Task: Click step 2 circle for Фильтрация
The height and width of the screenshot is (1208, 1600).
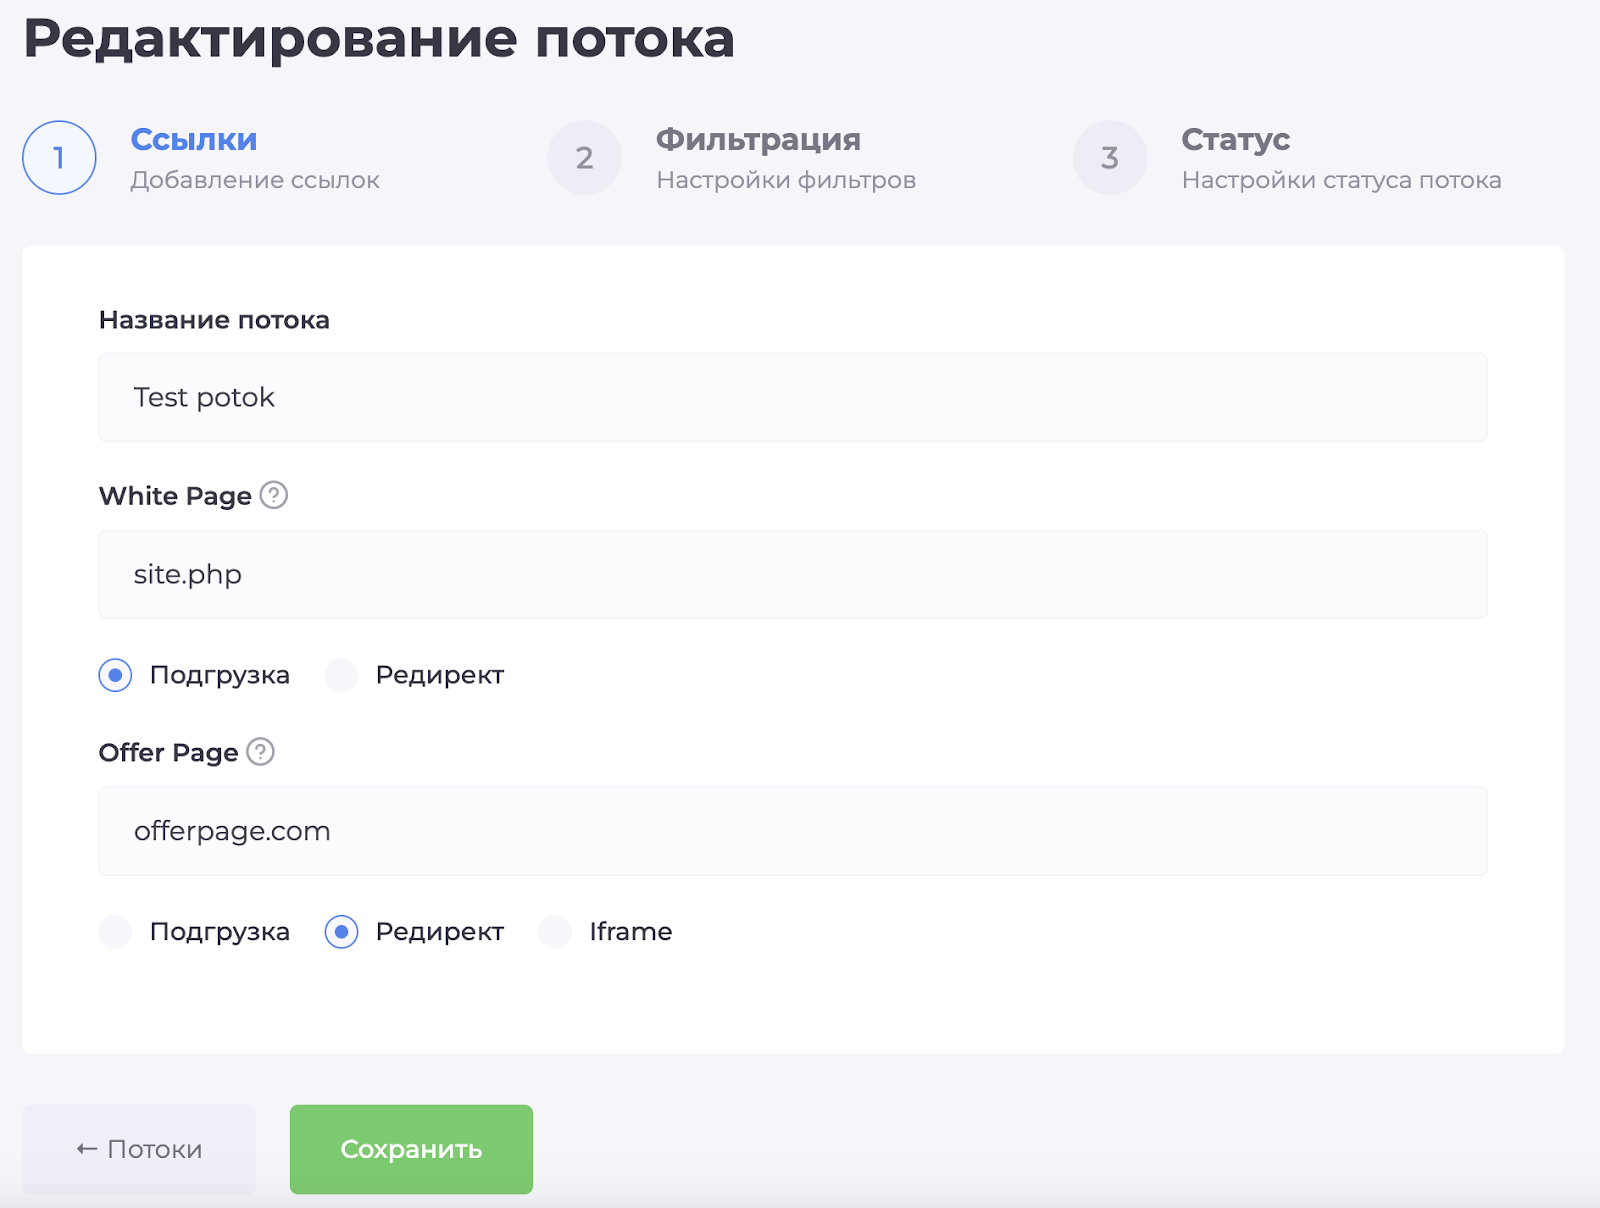Action: [585, 158]
